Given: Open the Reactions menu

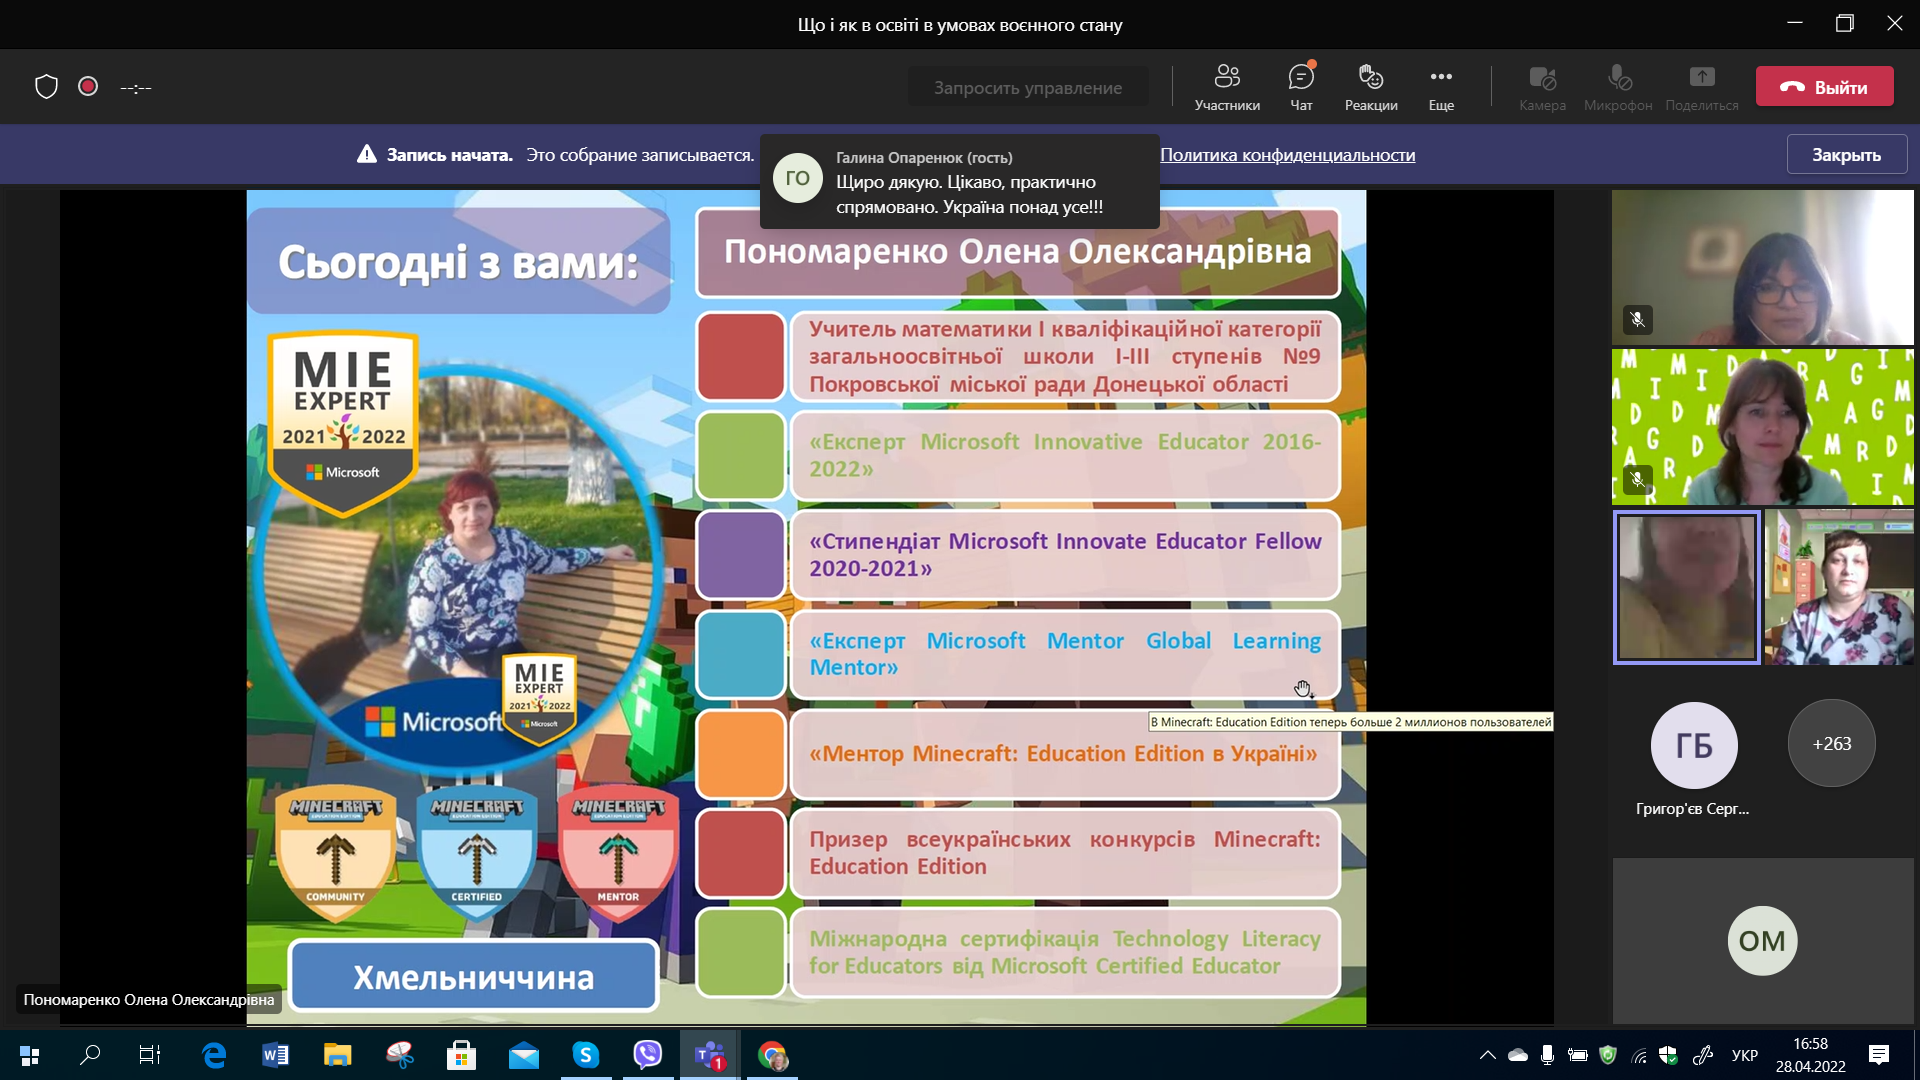Looking at the screenshot, I should point(1371,87).
